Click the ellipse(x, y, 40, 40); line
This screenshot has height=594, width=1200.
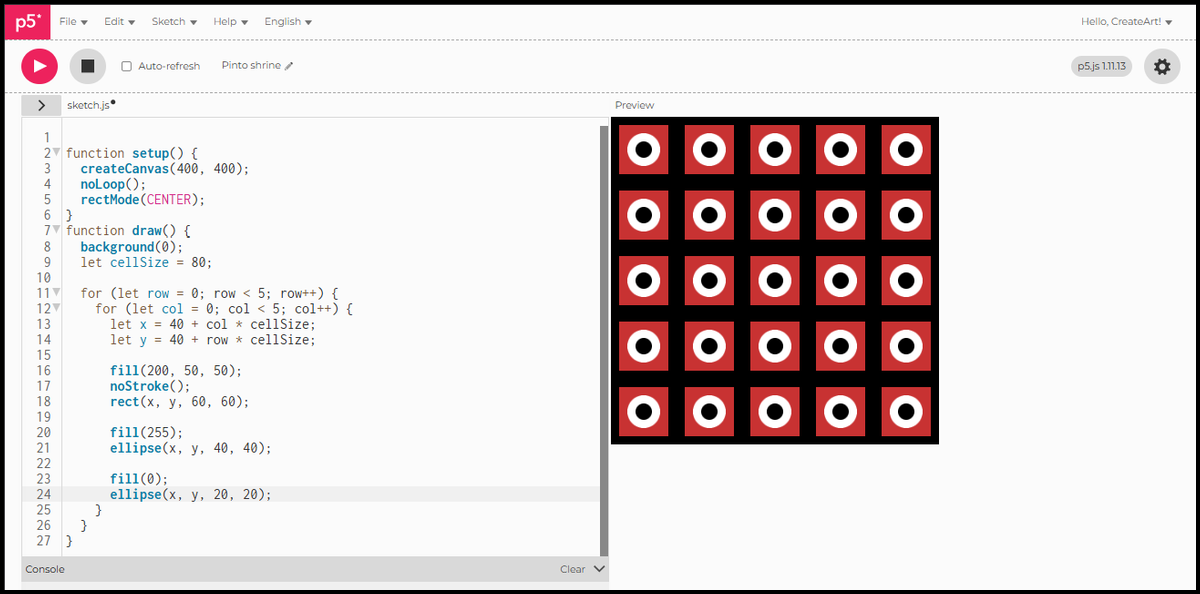(x=190, y=448)
